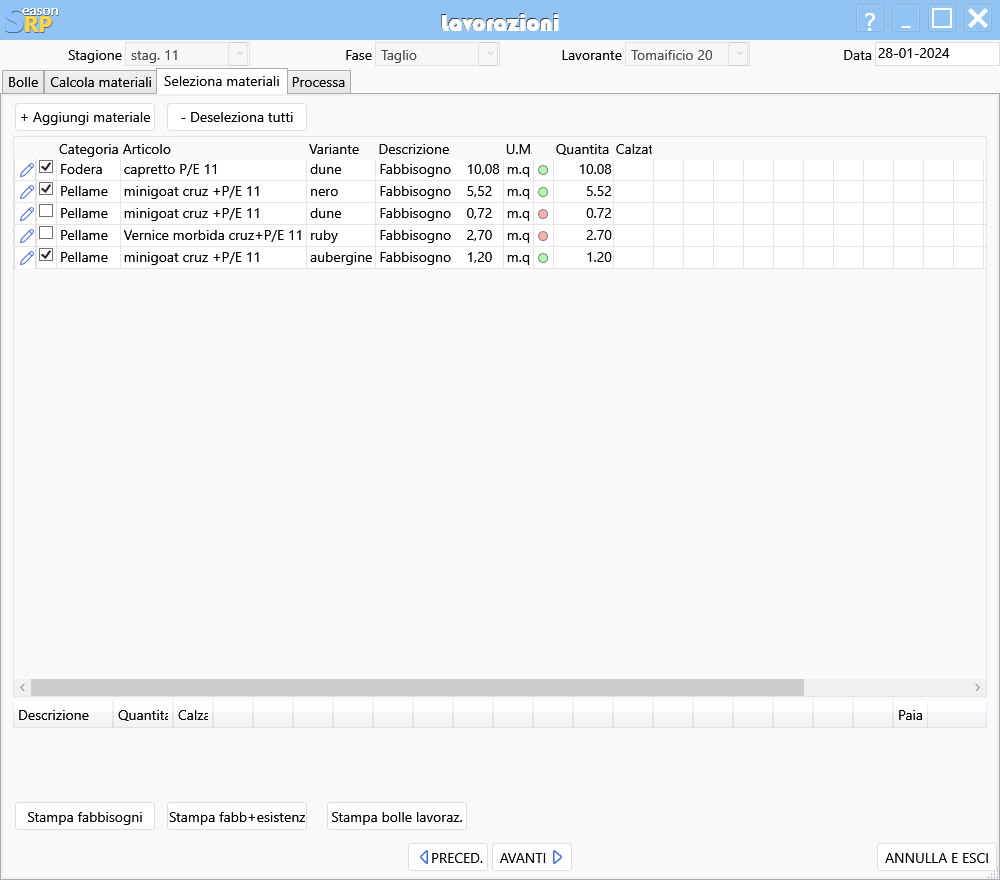Click green status dot in minigoat nero row
Viewport: 1000px width, 880px height.
coord(543,192)
